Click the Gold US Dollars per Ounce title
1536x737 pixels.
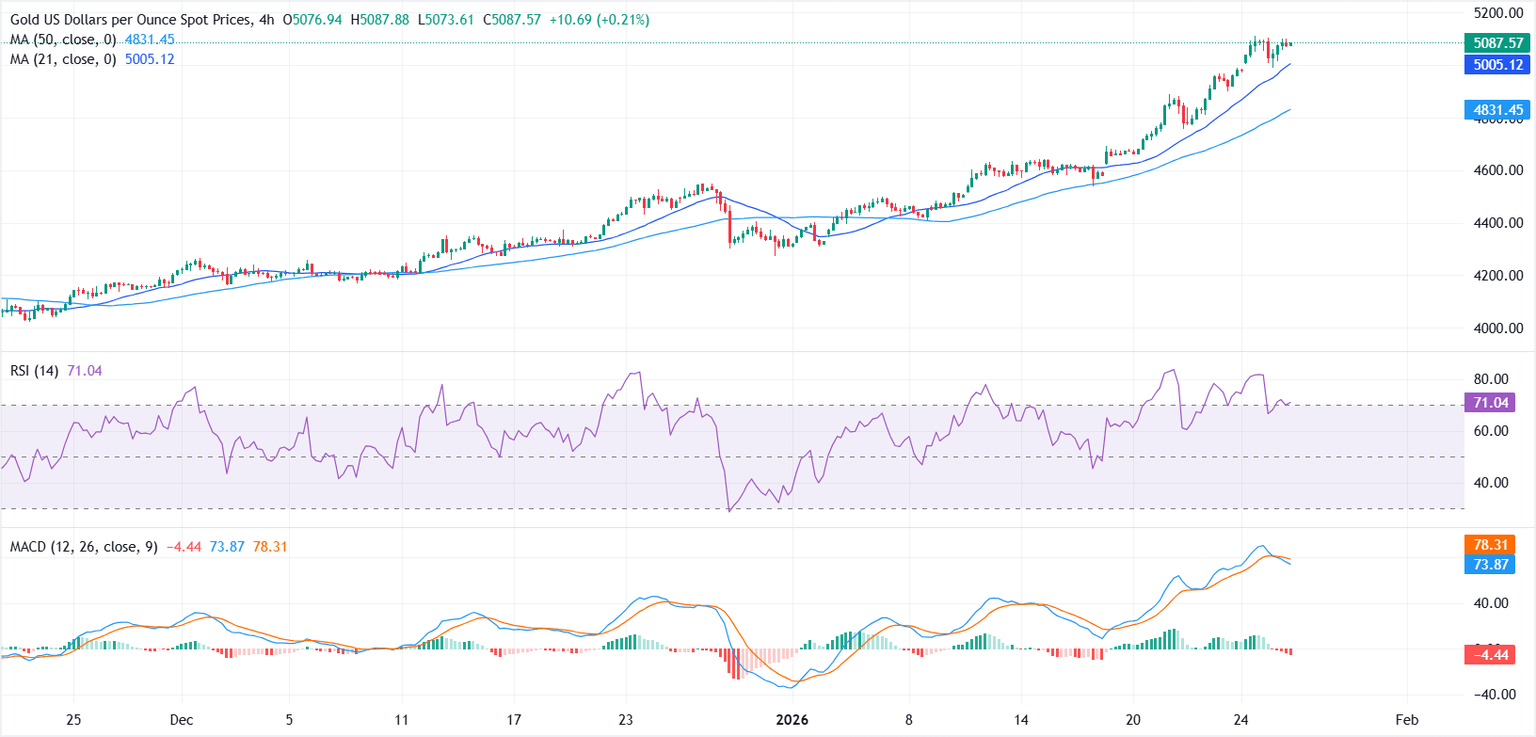130,20
